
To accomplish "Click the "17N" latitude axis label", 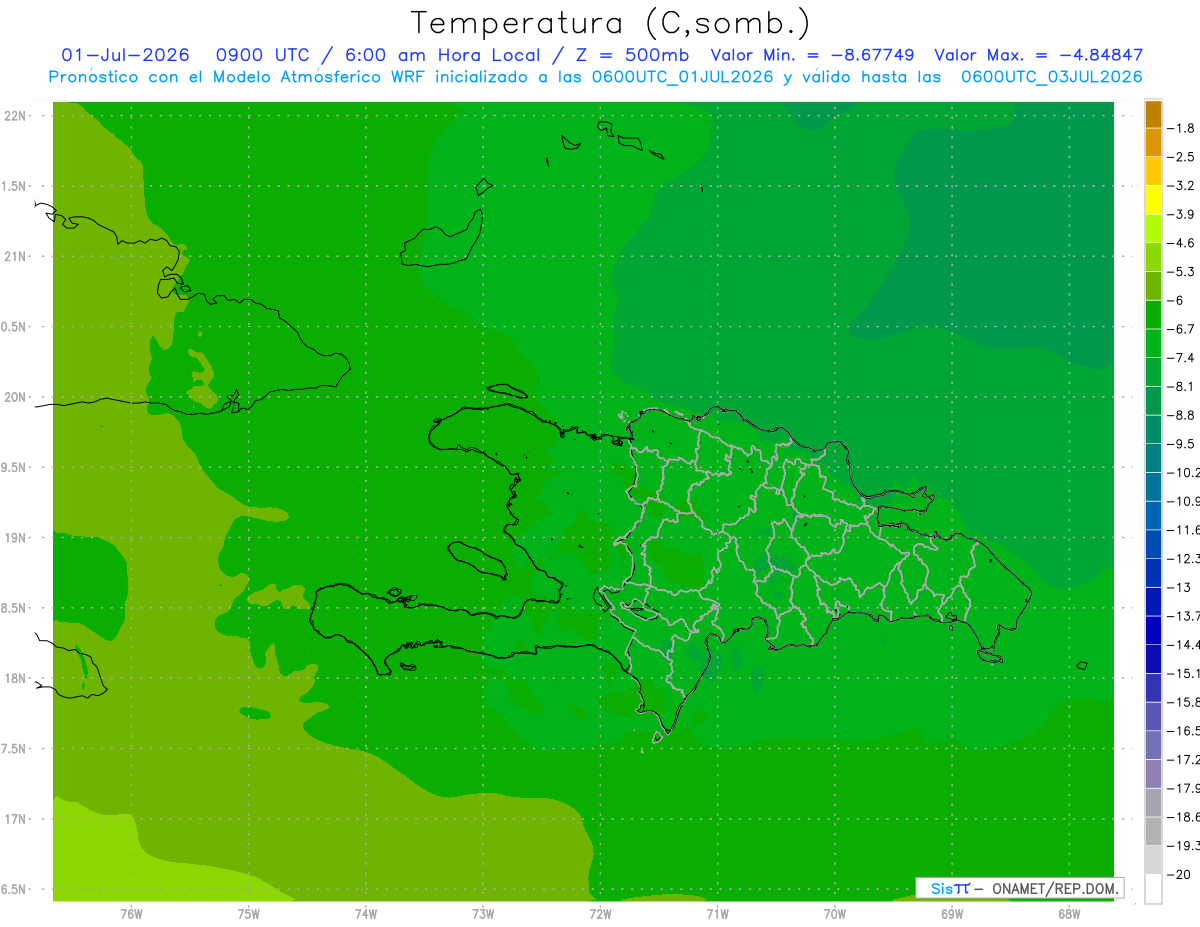I will 17,819.
